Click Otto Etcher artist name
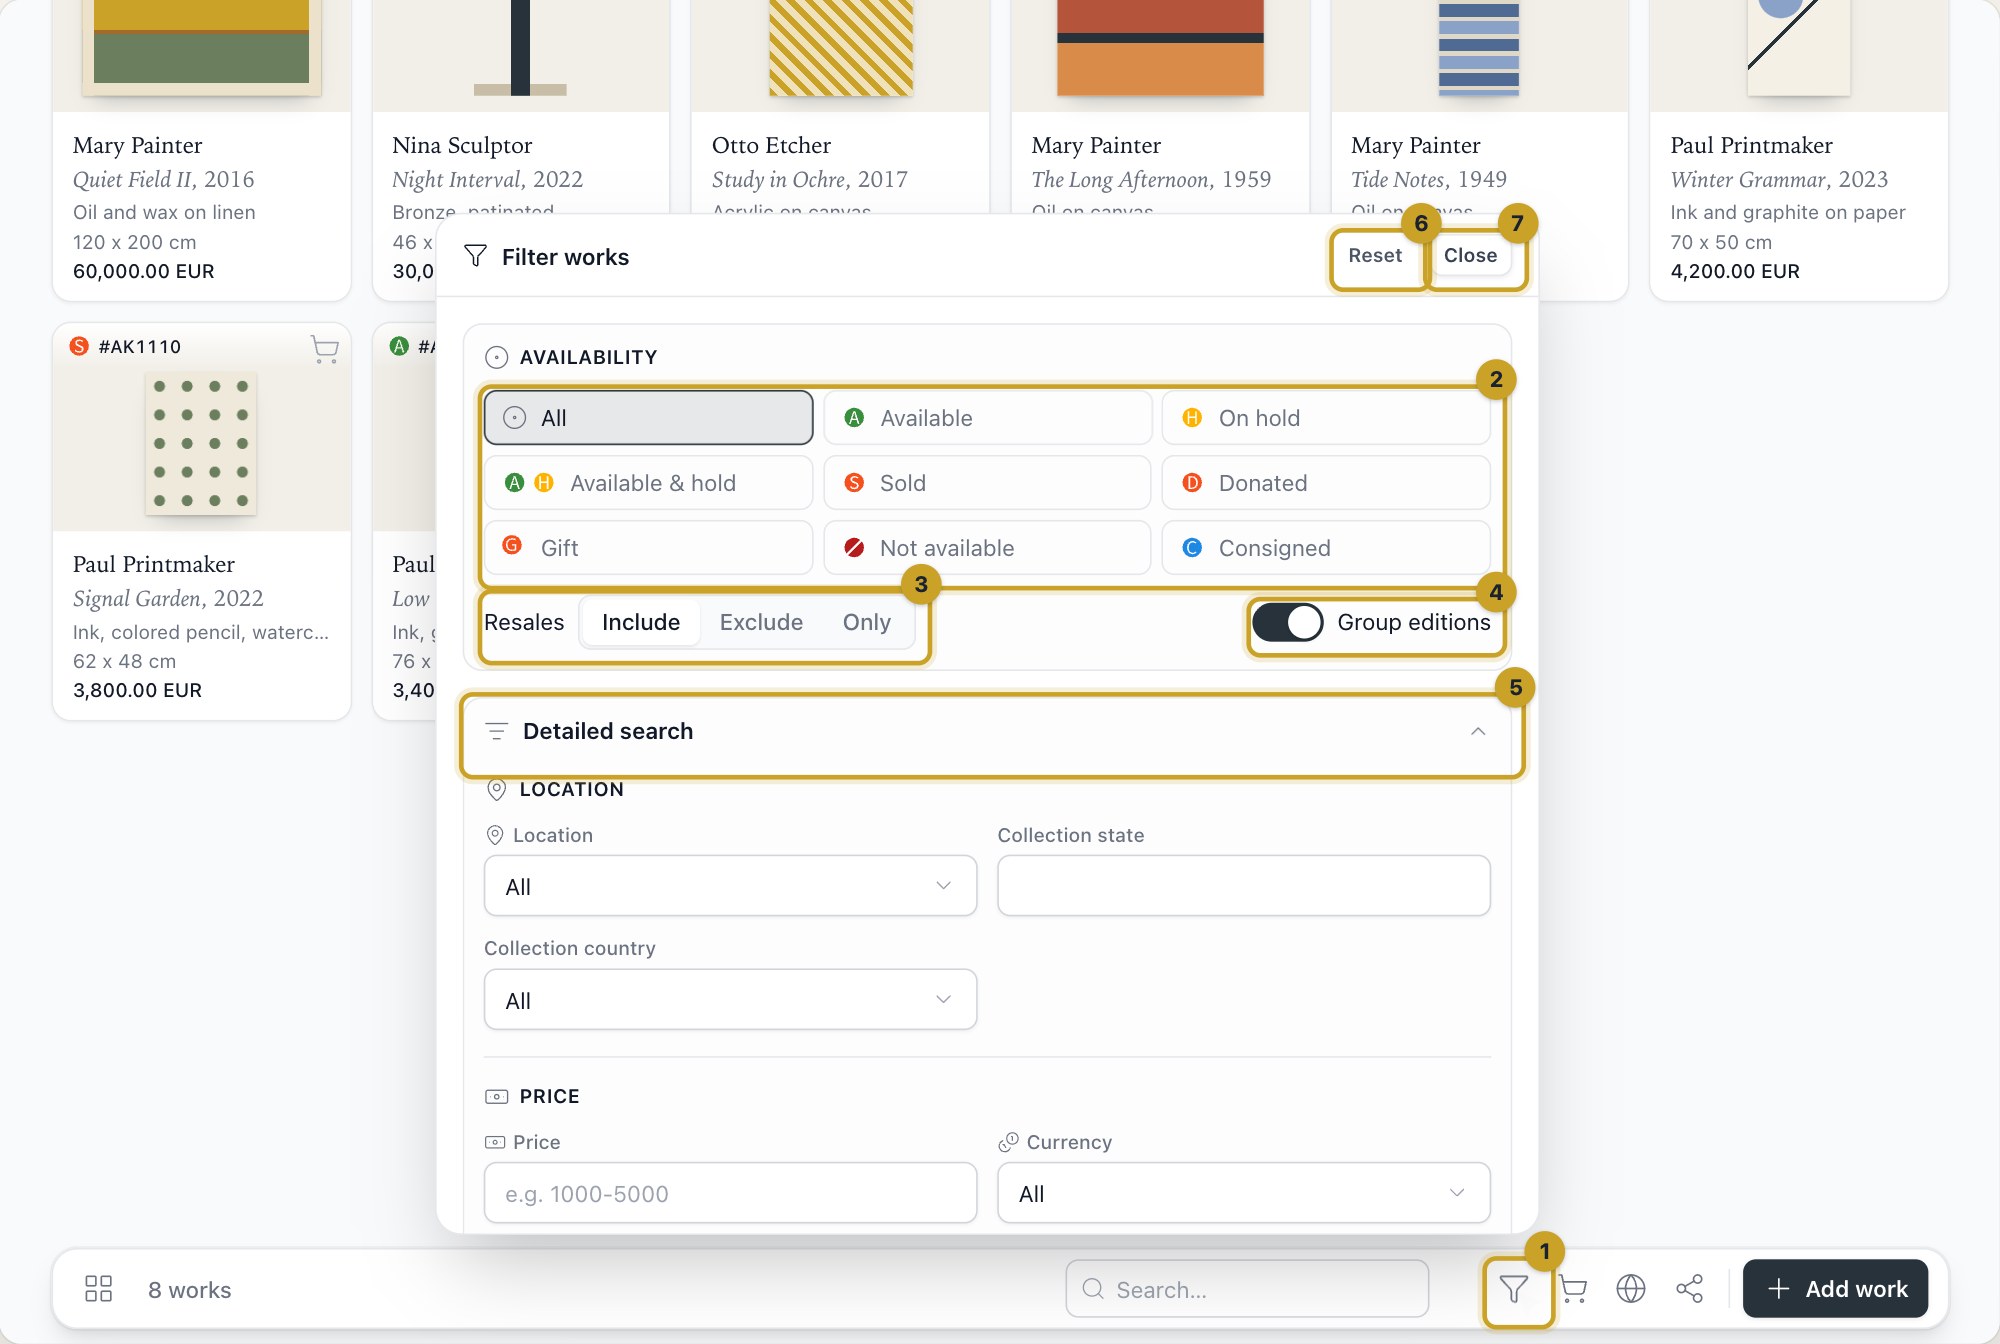Screen dimensions: 2000x1344 [771, 146]
